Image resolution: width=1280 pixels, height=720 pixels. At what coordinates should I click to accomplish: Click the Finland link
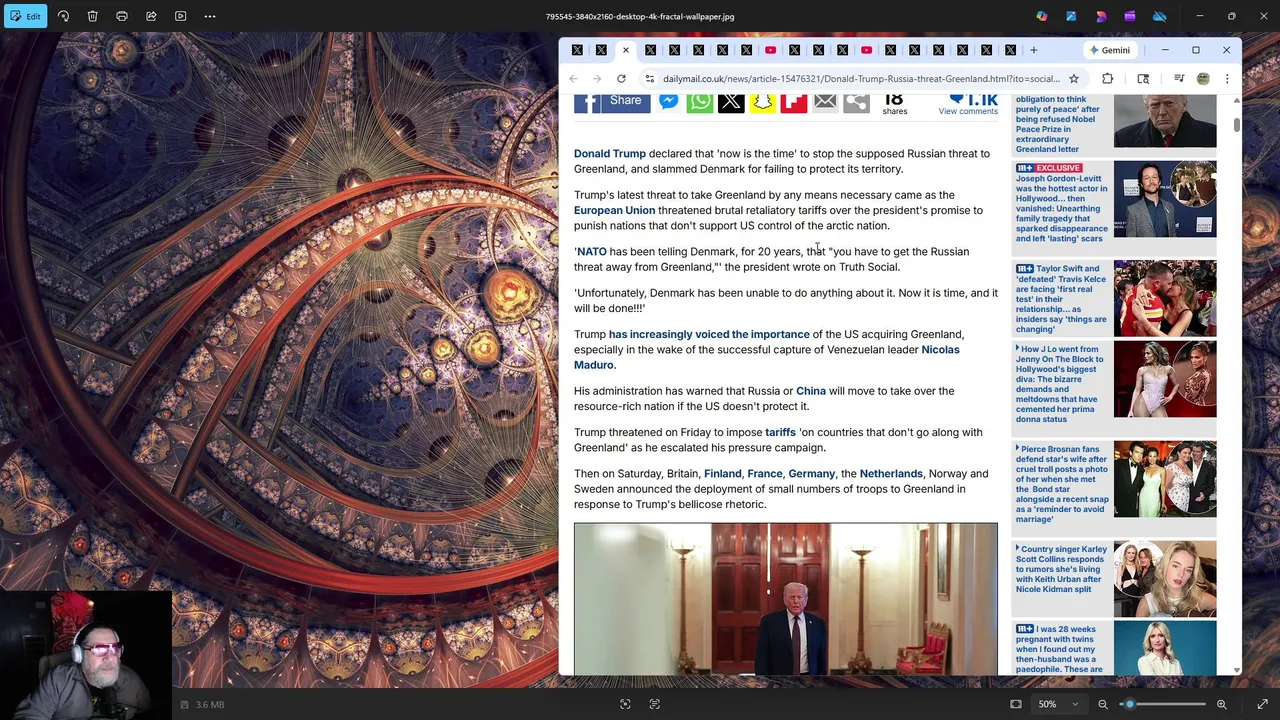point(722,473)
